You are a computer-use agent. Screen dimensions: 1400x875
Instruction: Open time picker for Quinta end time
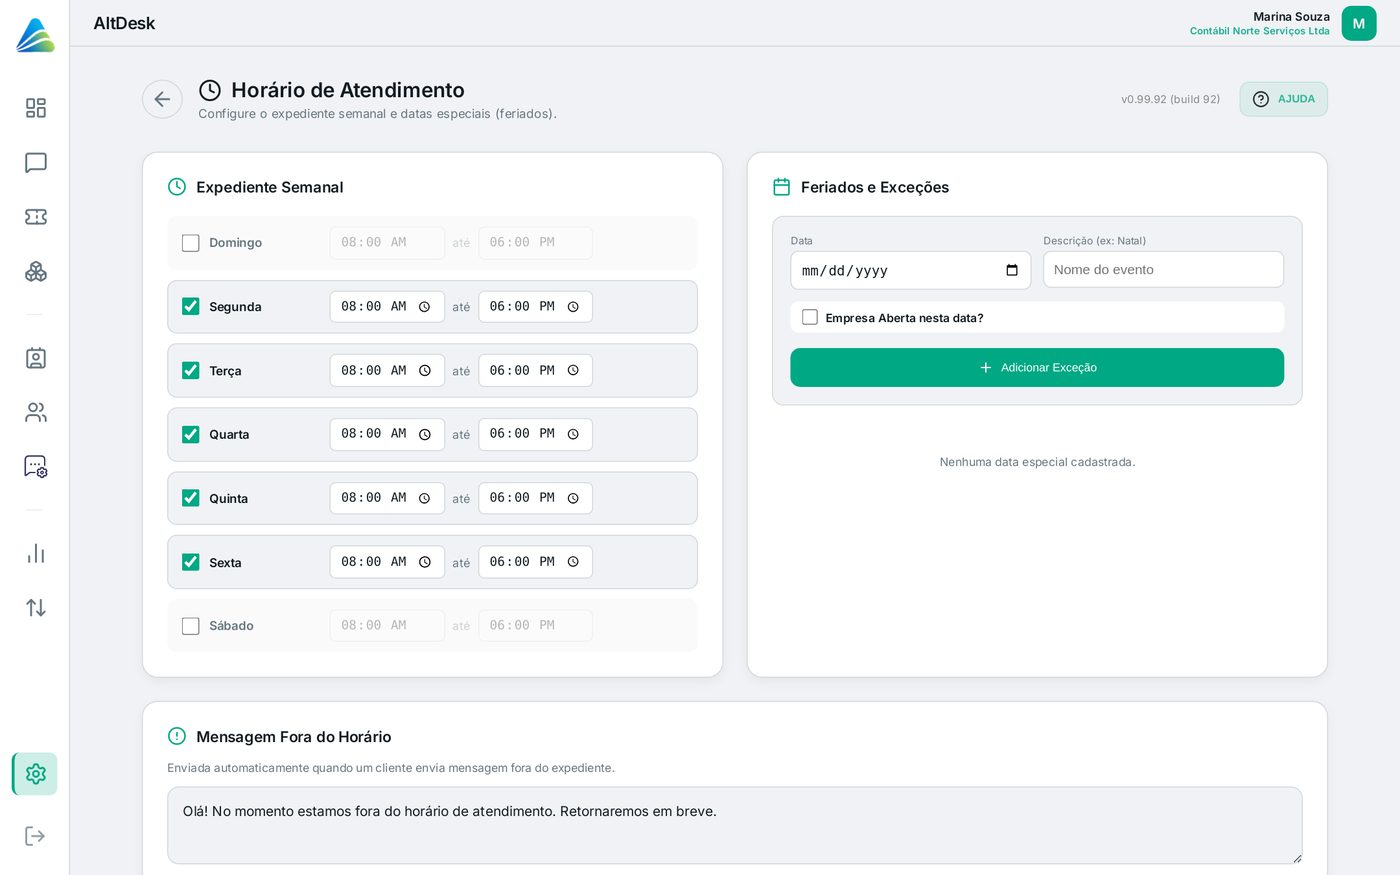tap(573, 498)
